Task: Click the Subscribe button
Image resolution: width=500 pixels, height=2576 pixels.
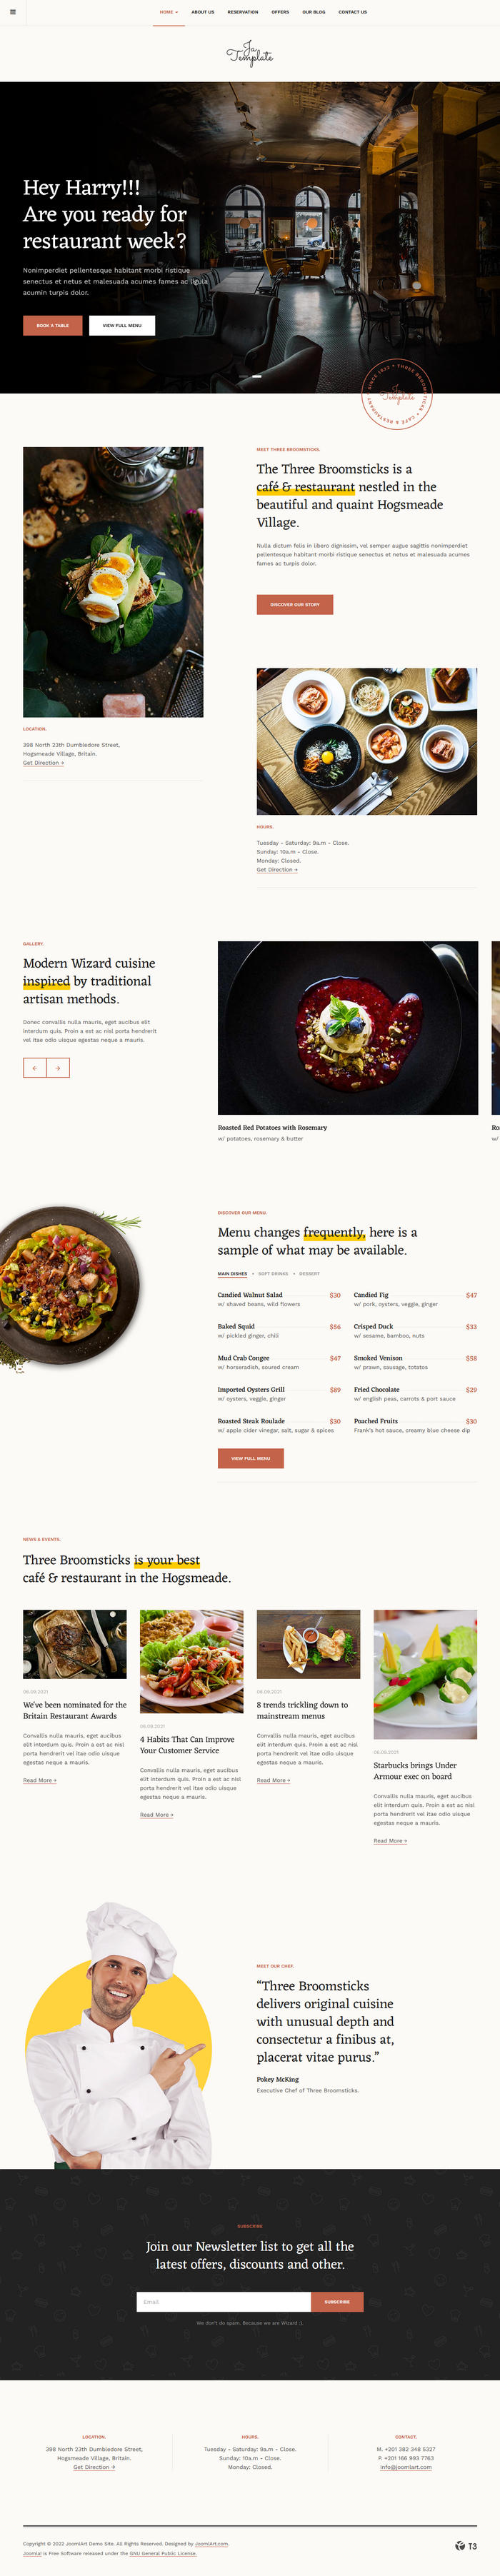Action: click(337, 2301)
